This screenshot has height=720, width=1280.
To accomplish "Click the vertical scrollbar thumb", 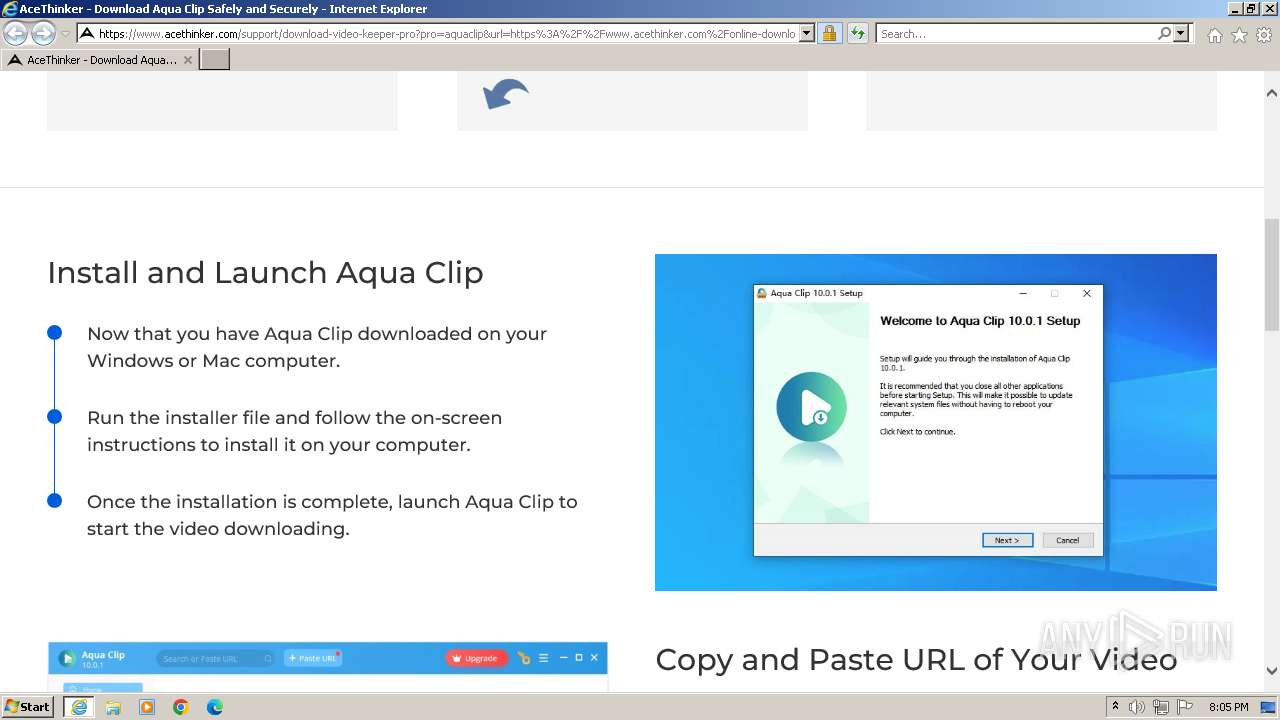I will point(1272,274).
